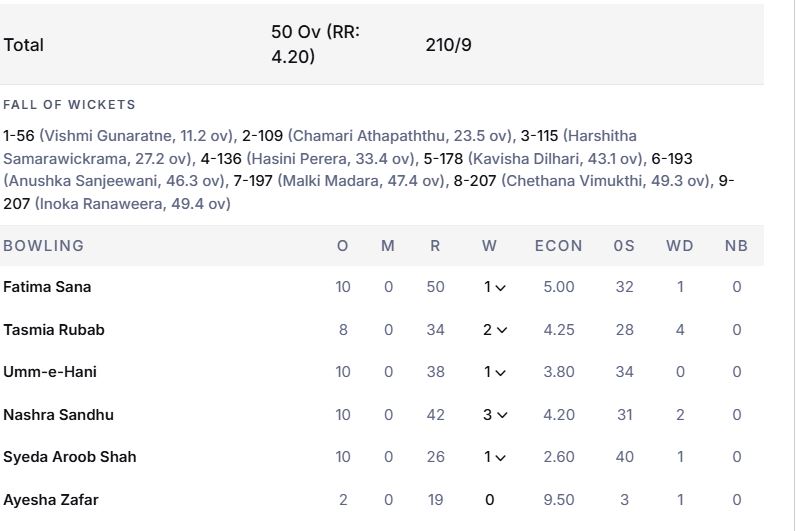Expand Tasmia Rubab's wickets chevron

click(x=502, y=330)
